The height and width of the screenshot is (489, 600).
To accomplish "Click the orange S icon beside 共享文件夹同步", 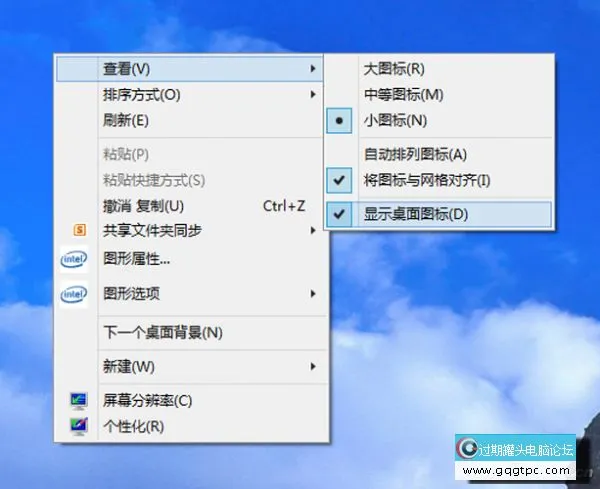I will tap(80, 230).
